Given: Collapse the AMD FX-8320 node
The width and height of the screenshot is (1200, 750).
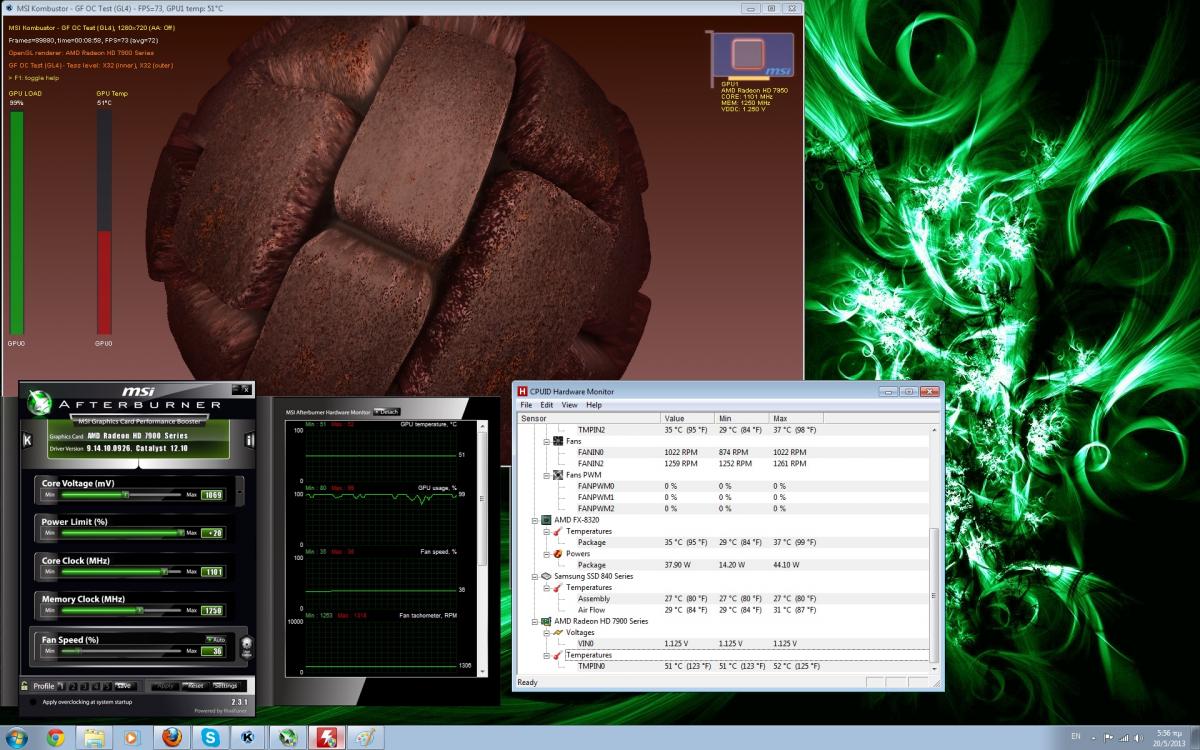Looking at the screenshot, I should [535, 520].
